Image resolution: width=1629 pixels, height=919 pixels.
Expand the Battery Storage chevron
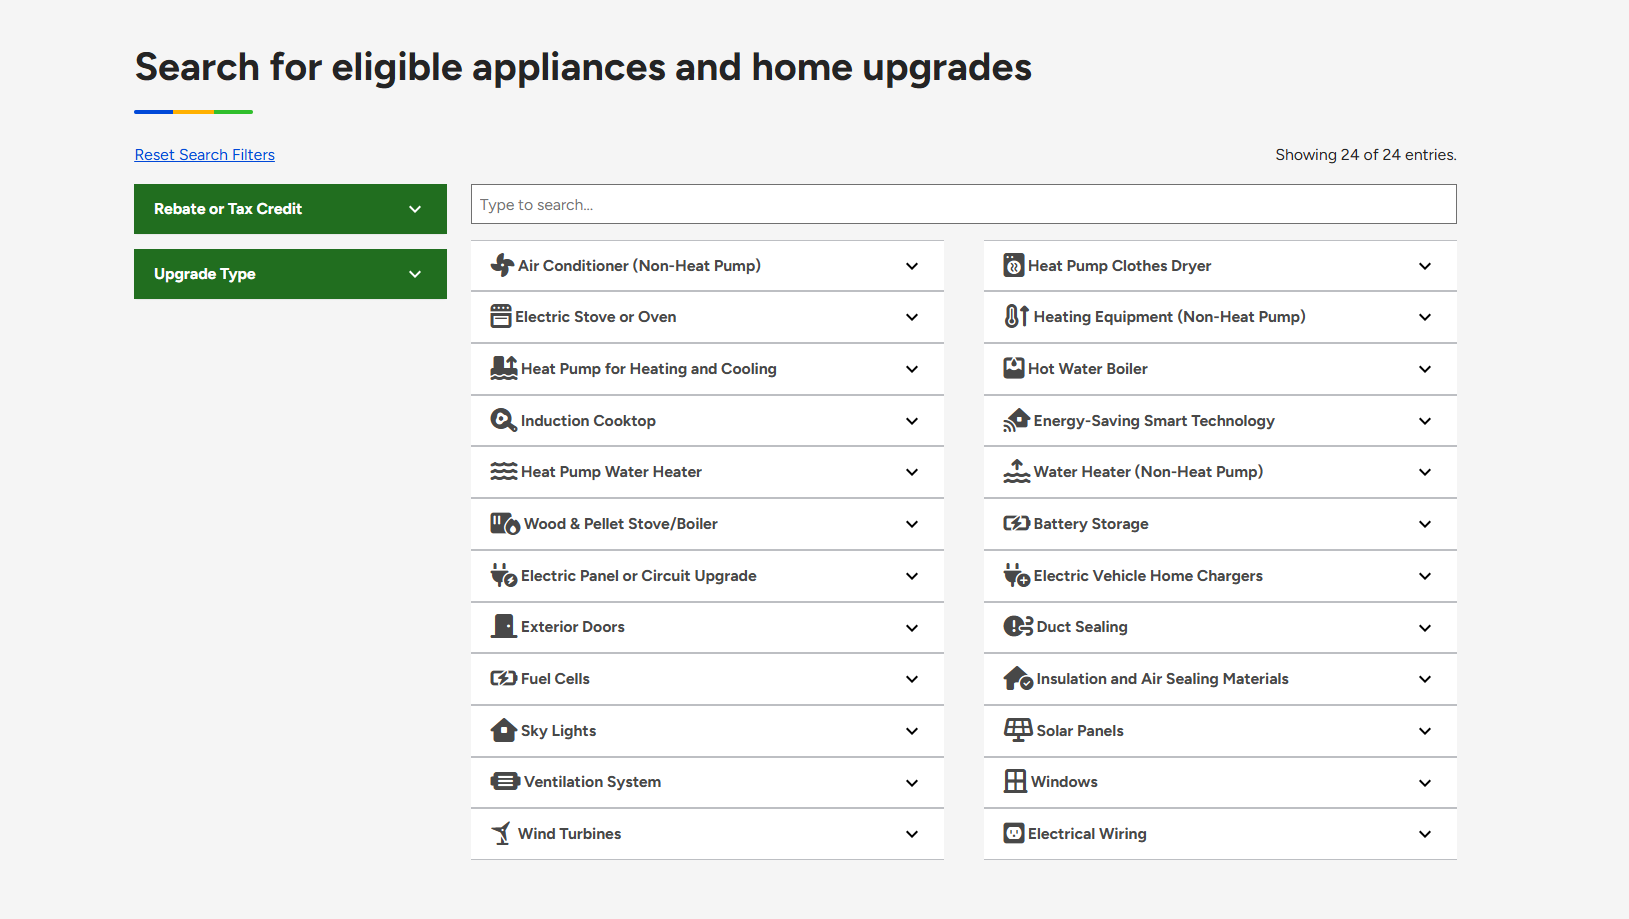(x=1425, y=524)
